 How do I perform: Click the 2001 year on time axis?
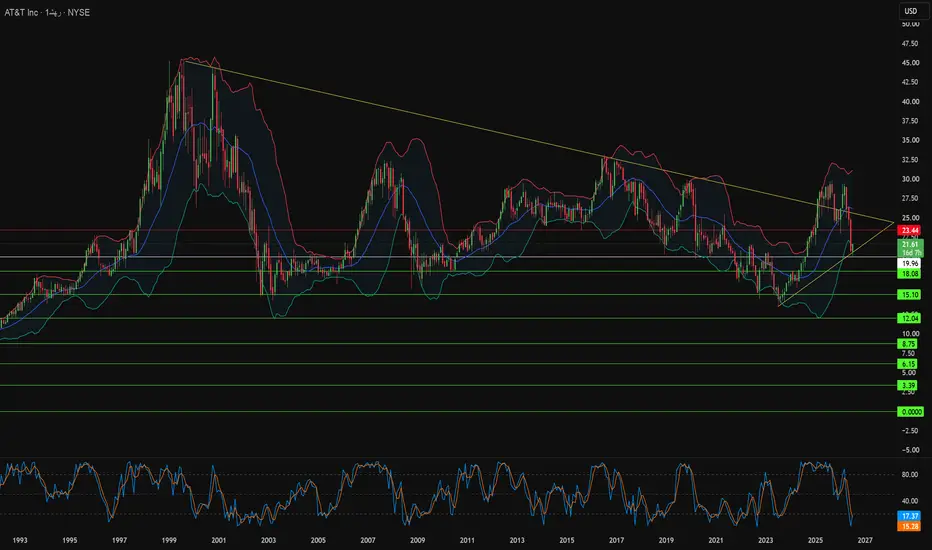(219, 540)
